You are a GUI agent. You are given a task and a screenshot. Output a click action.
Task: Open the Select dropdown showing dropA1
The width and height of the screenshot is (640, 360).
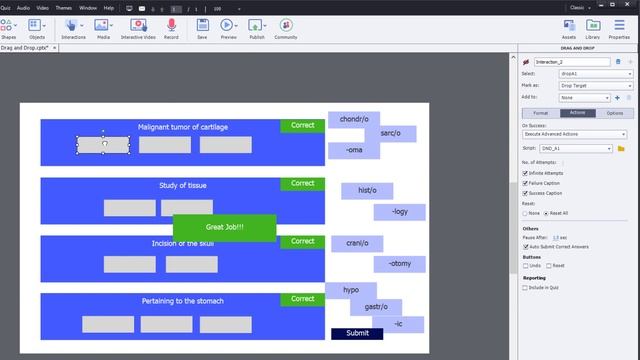point(596,74)
